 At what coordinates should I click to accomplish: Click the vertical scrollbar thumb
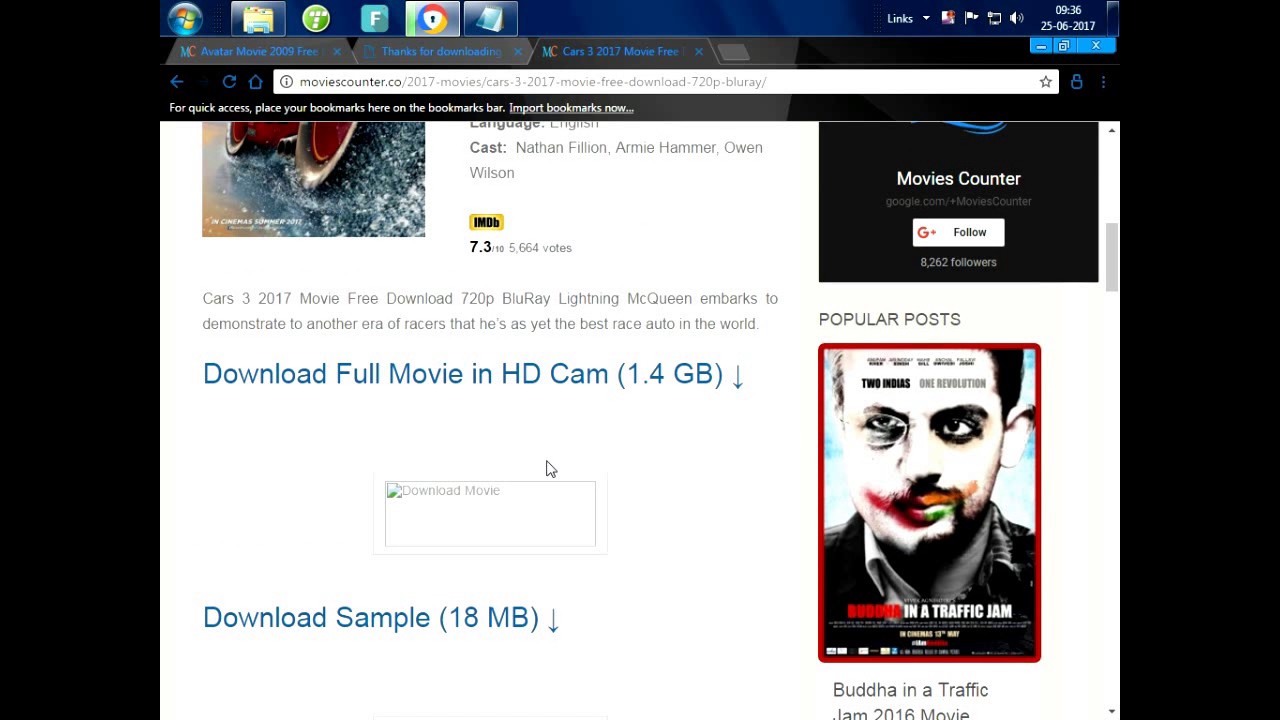click(x=1112, y=258)
